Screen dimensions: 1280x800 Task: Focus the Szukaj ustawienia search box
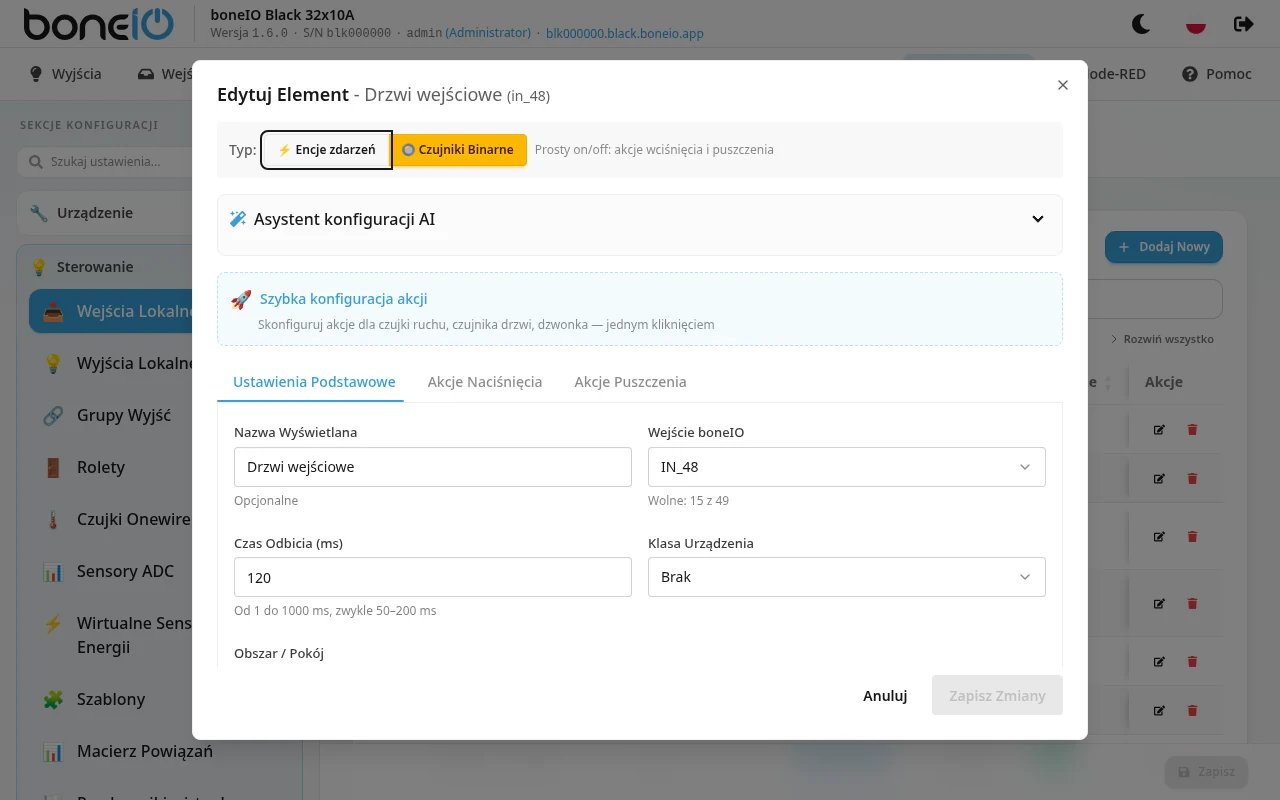click(x=105, y=161)
